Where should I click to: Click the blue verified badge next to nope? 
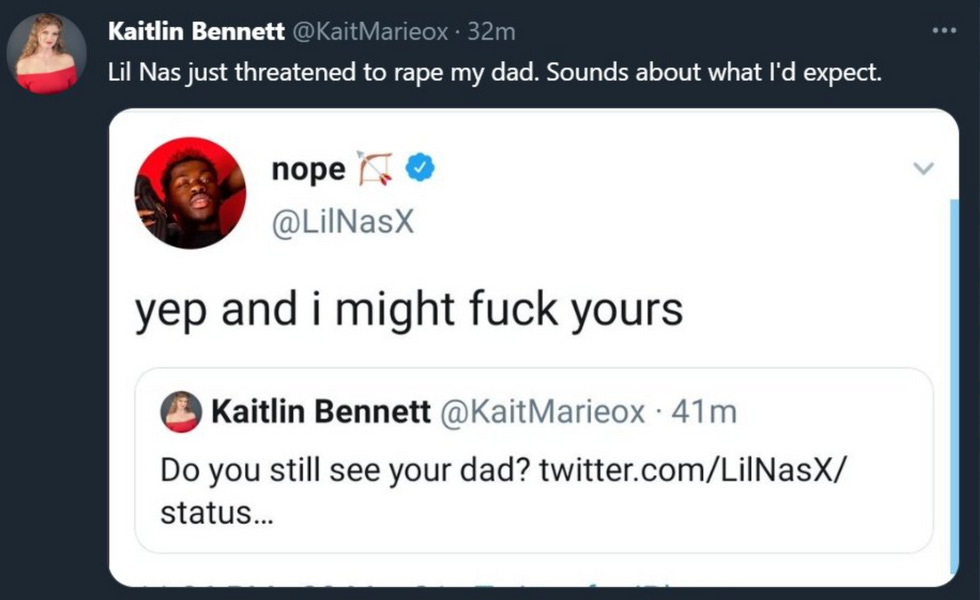(420, 170)
